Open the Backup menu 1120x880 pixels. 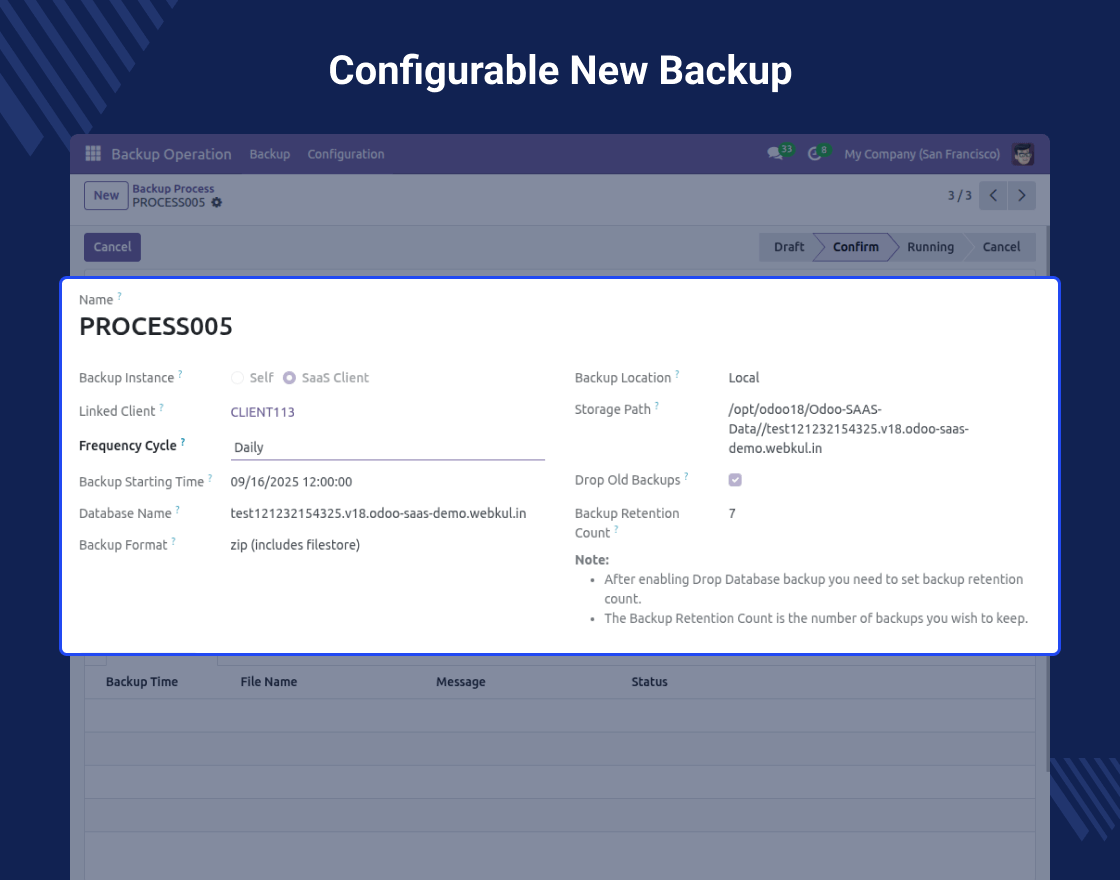pyautogui.click(x=269, y=154)
